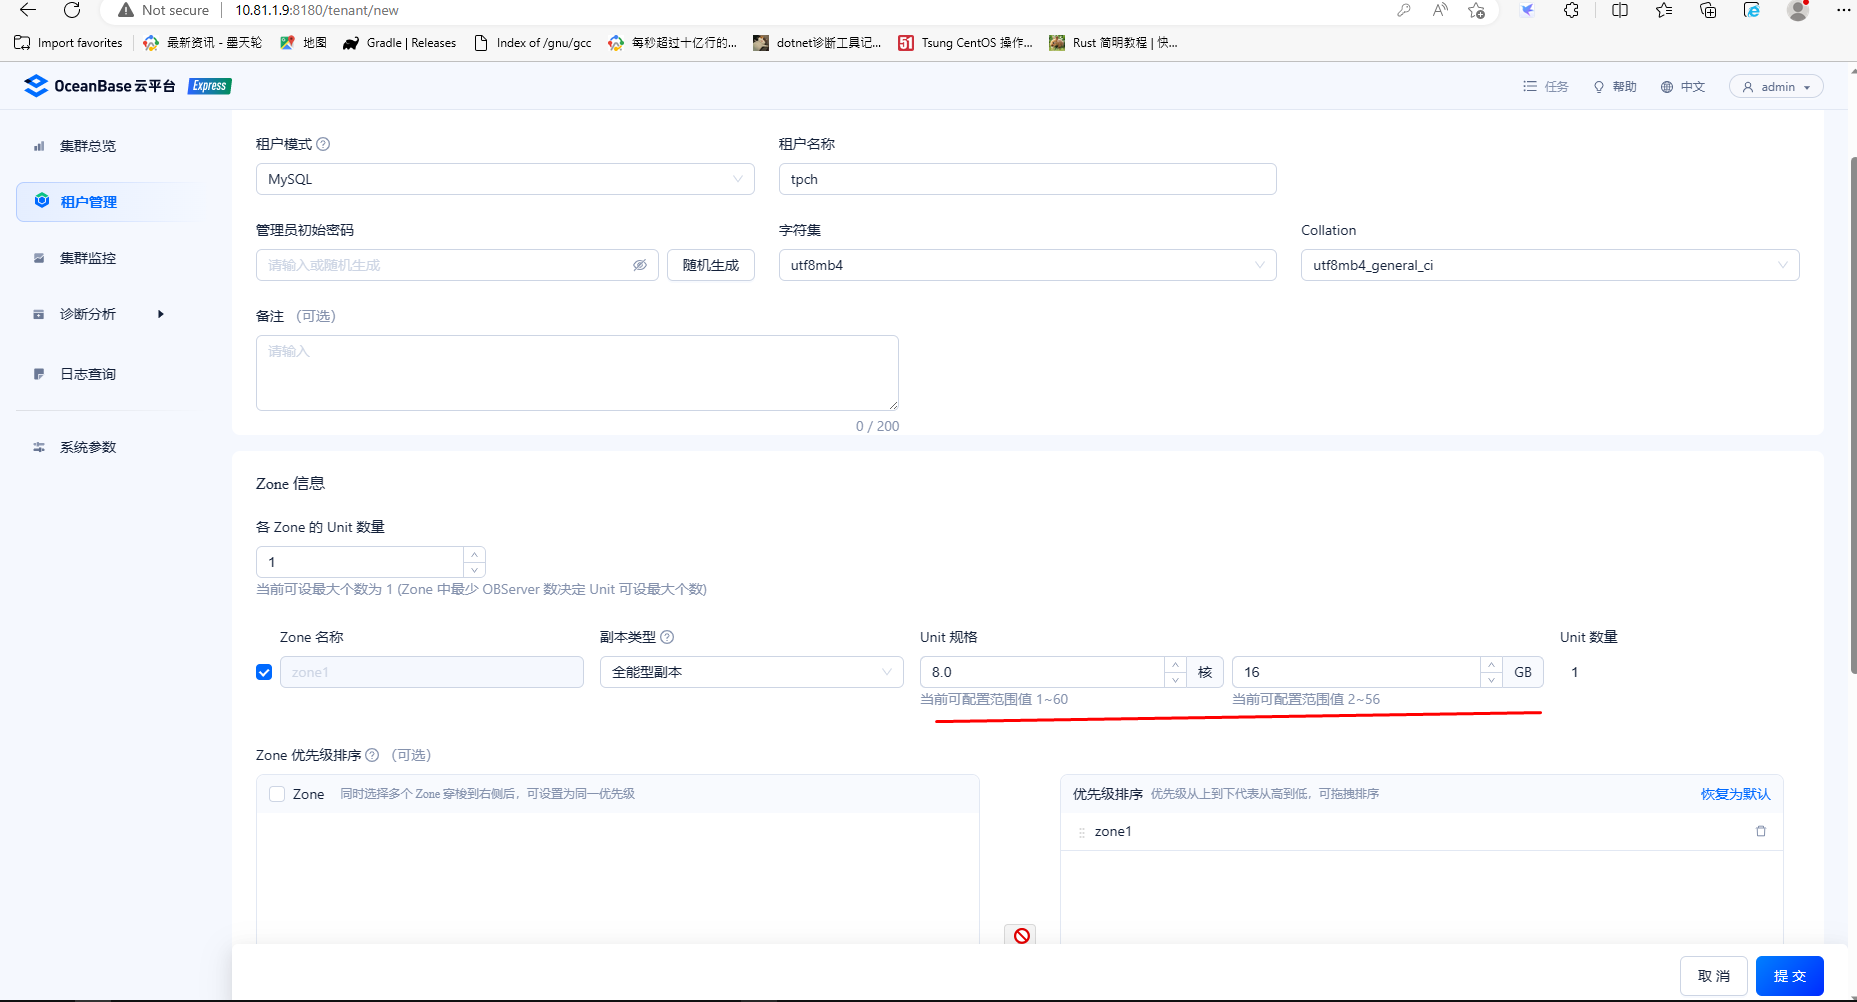The width and height of the screenshot is (1857, 1002).
Task: Delete zone1 from priority list
Action: coord(1761,831)
